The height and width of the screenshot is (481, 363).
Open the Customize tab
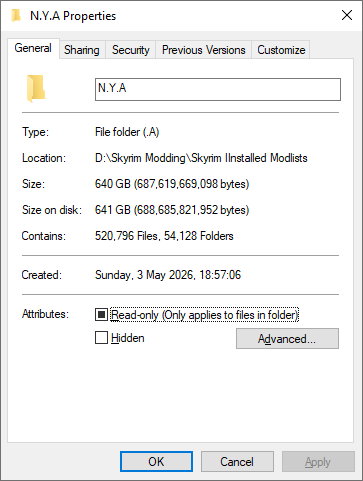(281, 50)
